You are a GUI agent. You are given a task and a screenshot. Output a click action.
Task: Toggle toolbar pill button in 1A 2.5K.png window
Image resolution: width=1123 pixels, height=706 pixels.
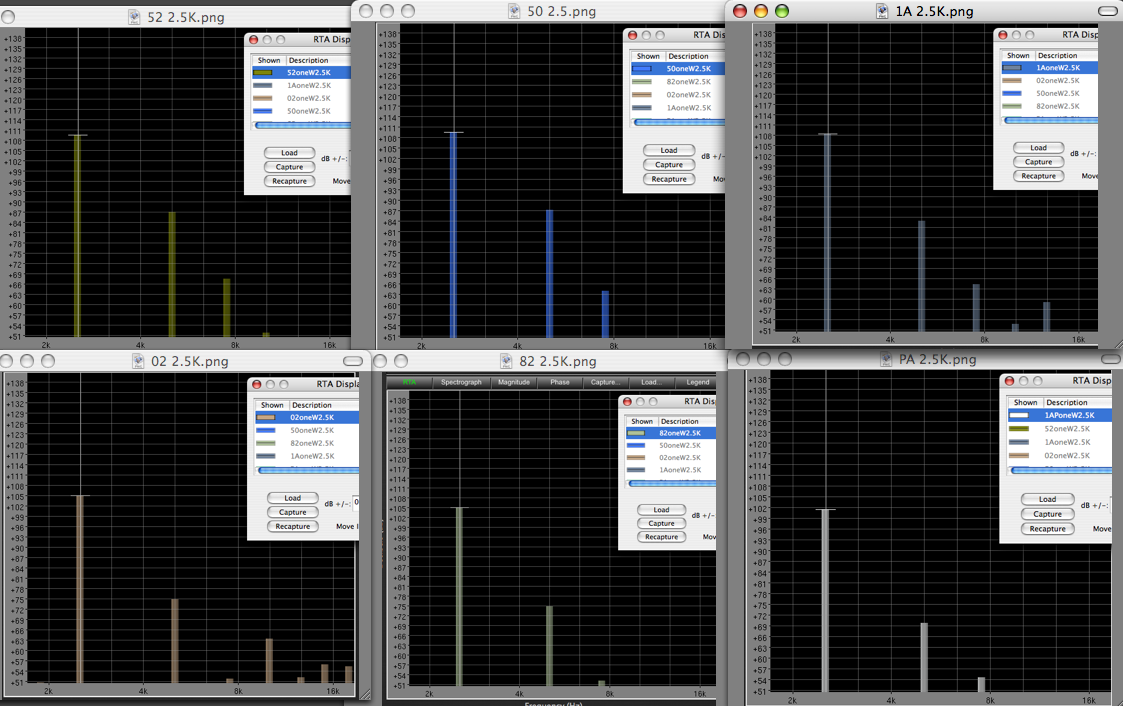(1107, 11)
